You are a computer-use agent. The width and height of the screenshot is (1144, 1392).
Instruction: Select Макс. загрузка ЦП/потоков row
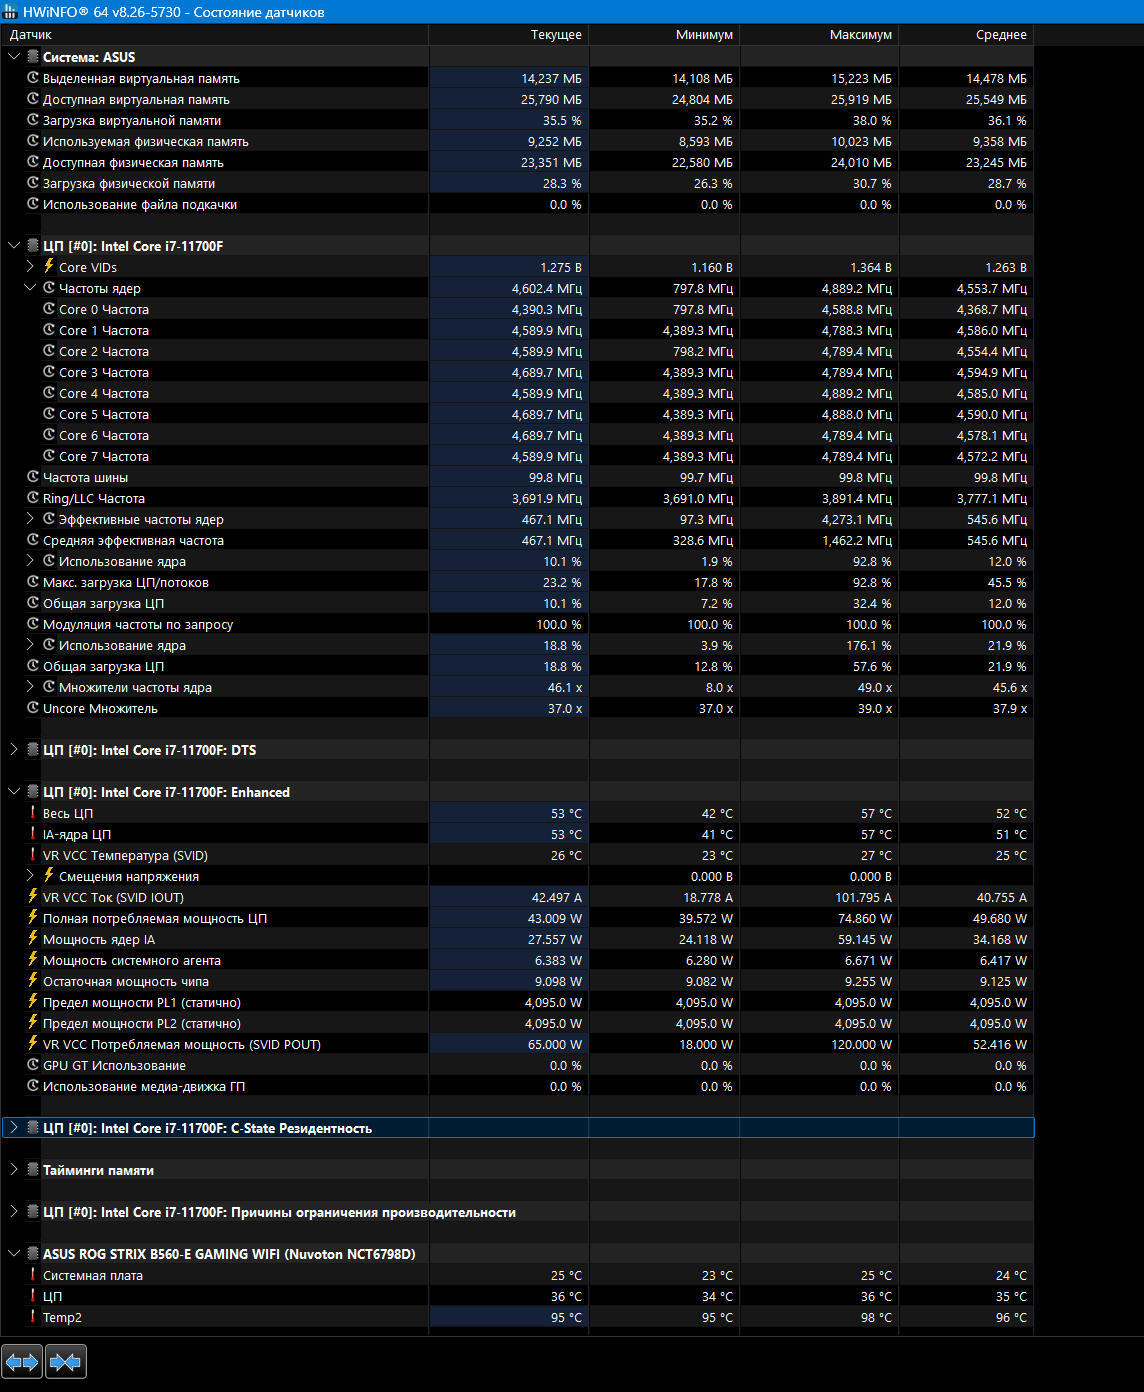pyautogui.click(x=517, y=582)
